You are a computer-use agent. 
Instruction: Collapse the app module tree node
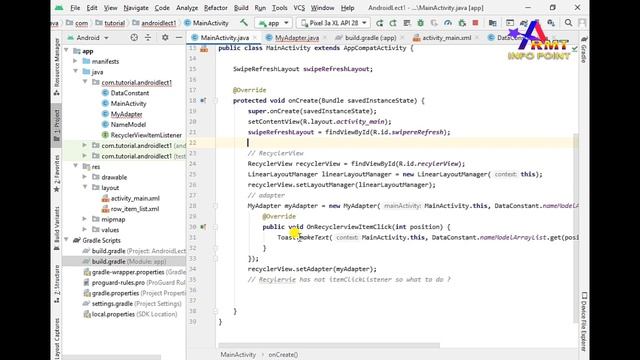coord(67,51)
